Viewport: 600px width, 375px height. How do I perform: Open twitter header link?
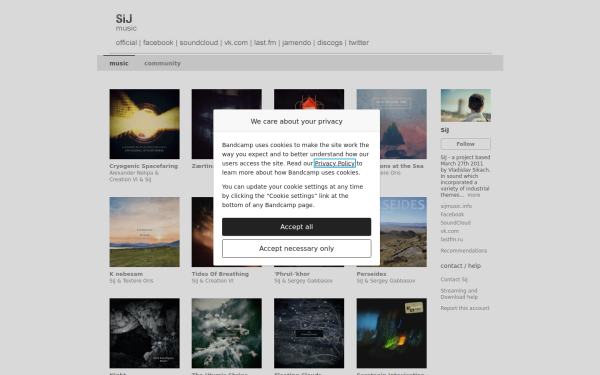coord(359,42)
